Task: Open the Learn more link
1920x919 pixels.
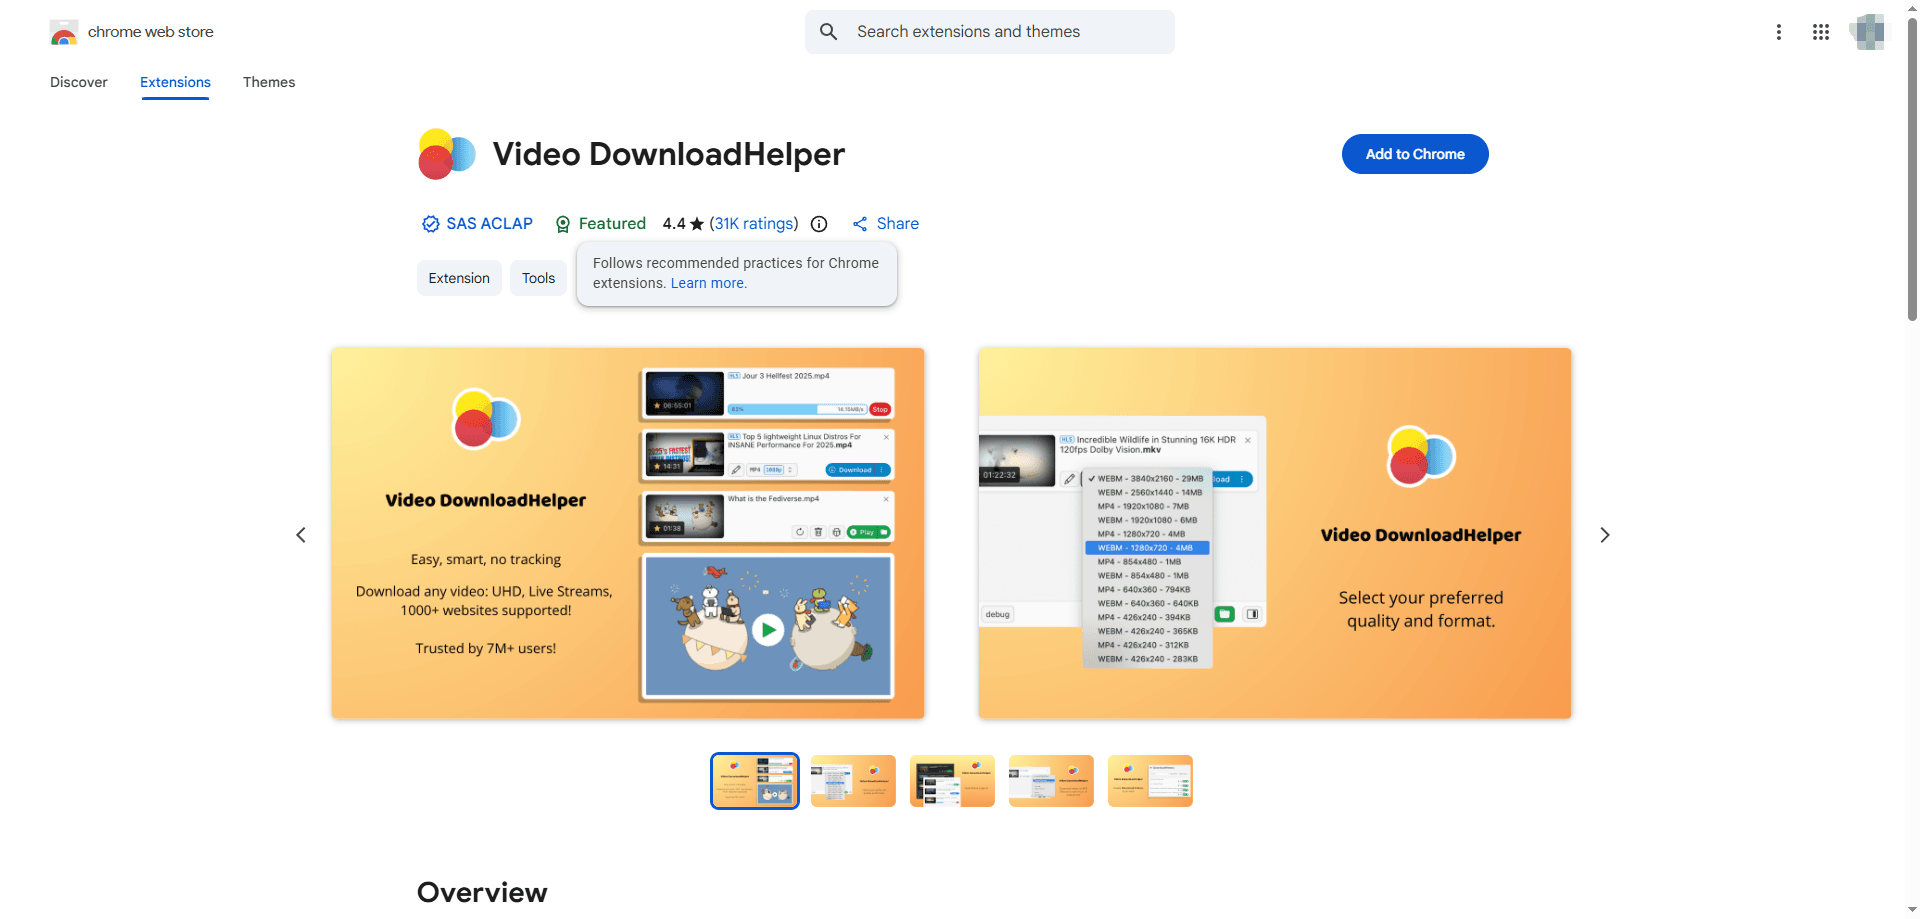Action: pos(708,283)
